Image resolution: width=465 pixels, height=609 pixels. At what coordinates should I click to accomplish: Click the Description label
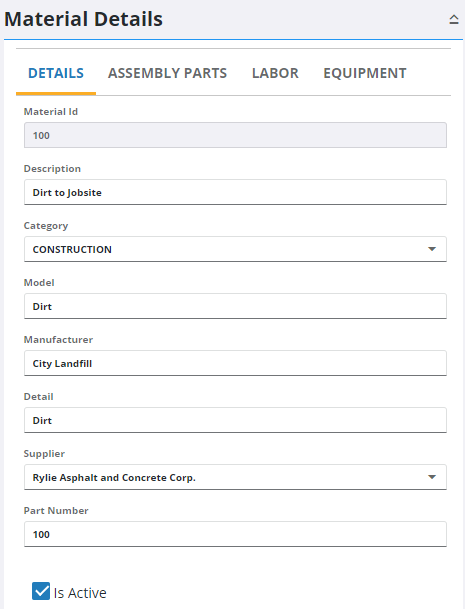[x=52, y=169]
